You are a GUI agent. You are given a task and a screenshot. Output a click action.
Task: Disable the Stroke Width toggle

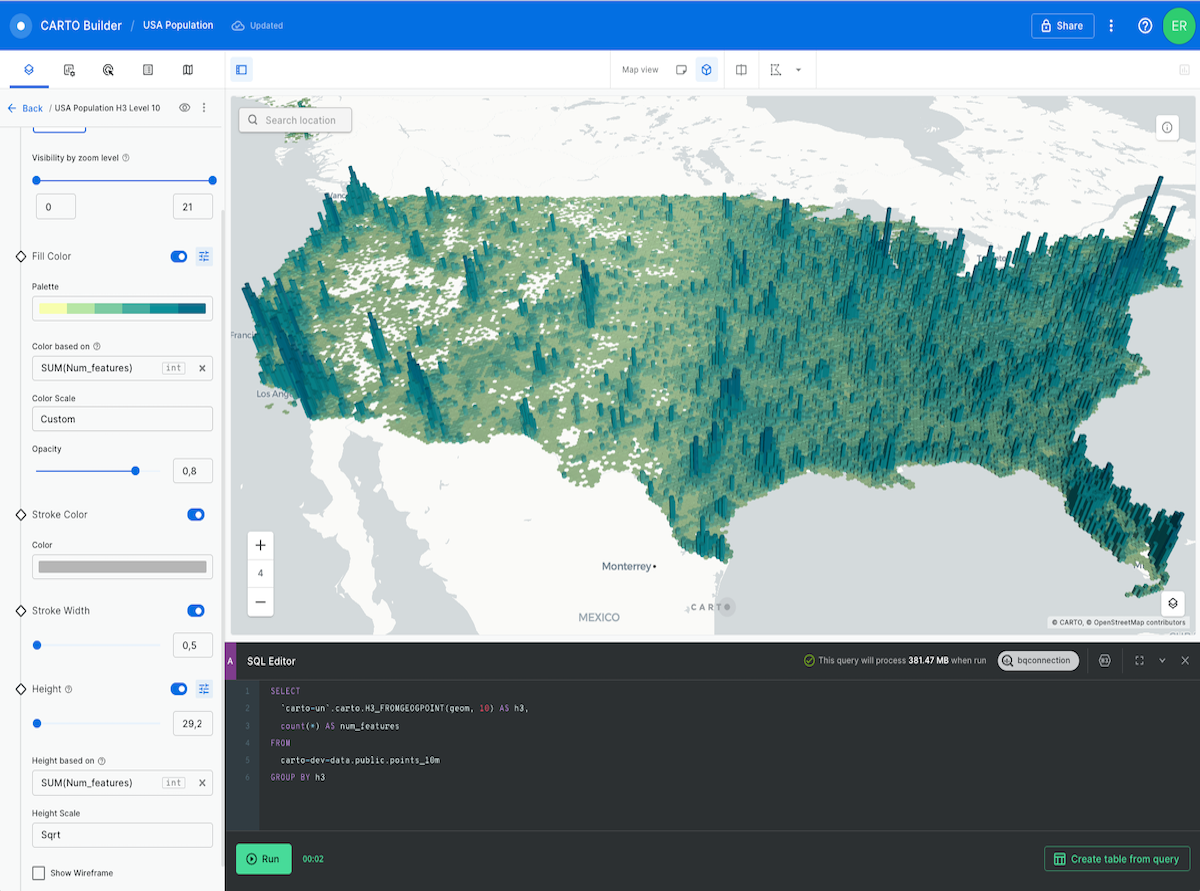tap(196, 610)
